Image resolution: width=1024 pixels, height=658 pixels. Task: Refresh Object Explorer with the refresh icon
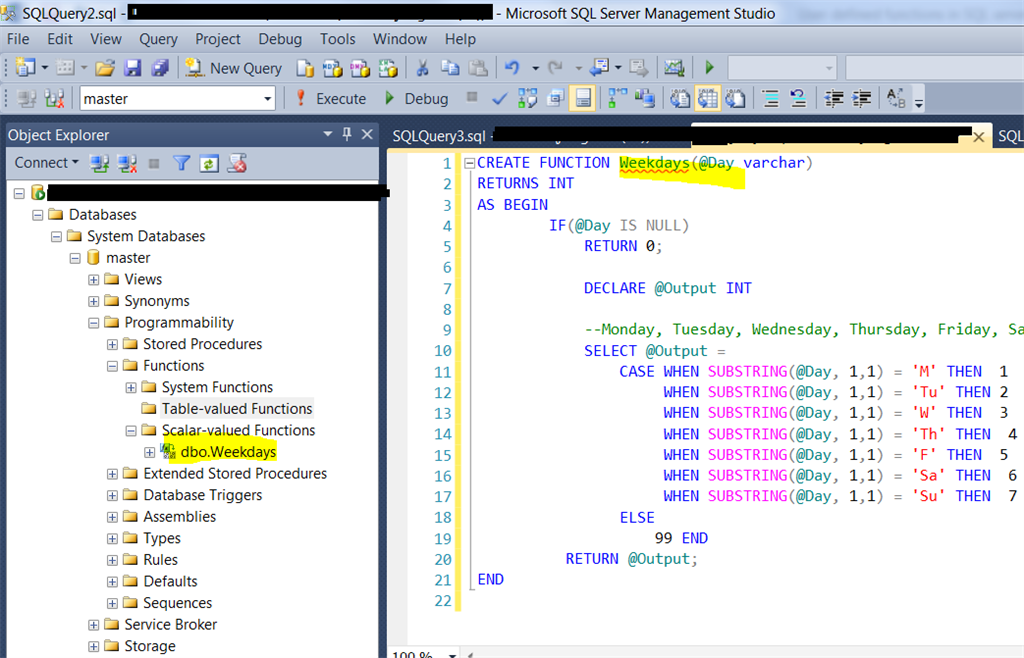(x=208, y=162)
